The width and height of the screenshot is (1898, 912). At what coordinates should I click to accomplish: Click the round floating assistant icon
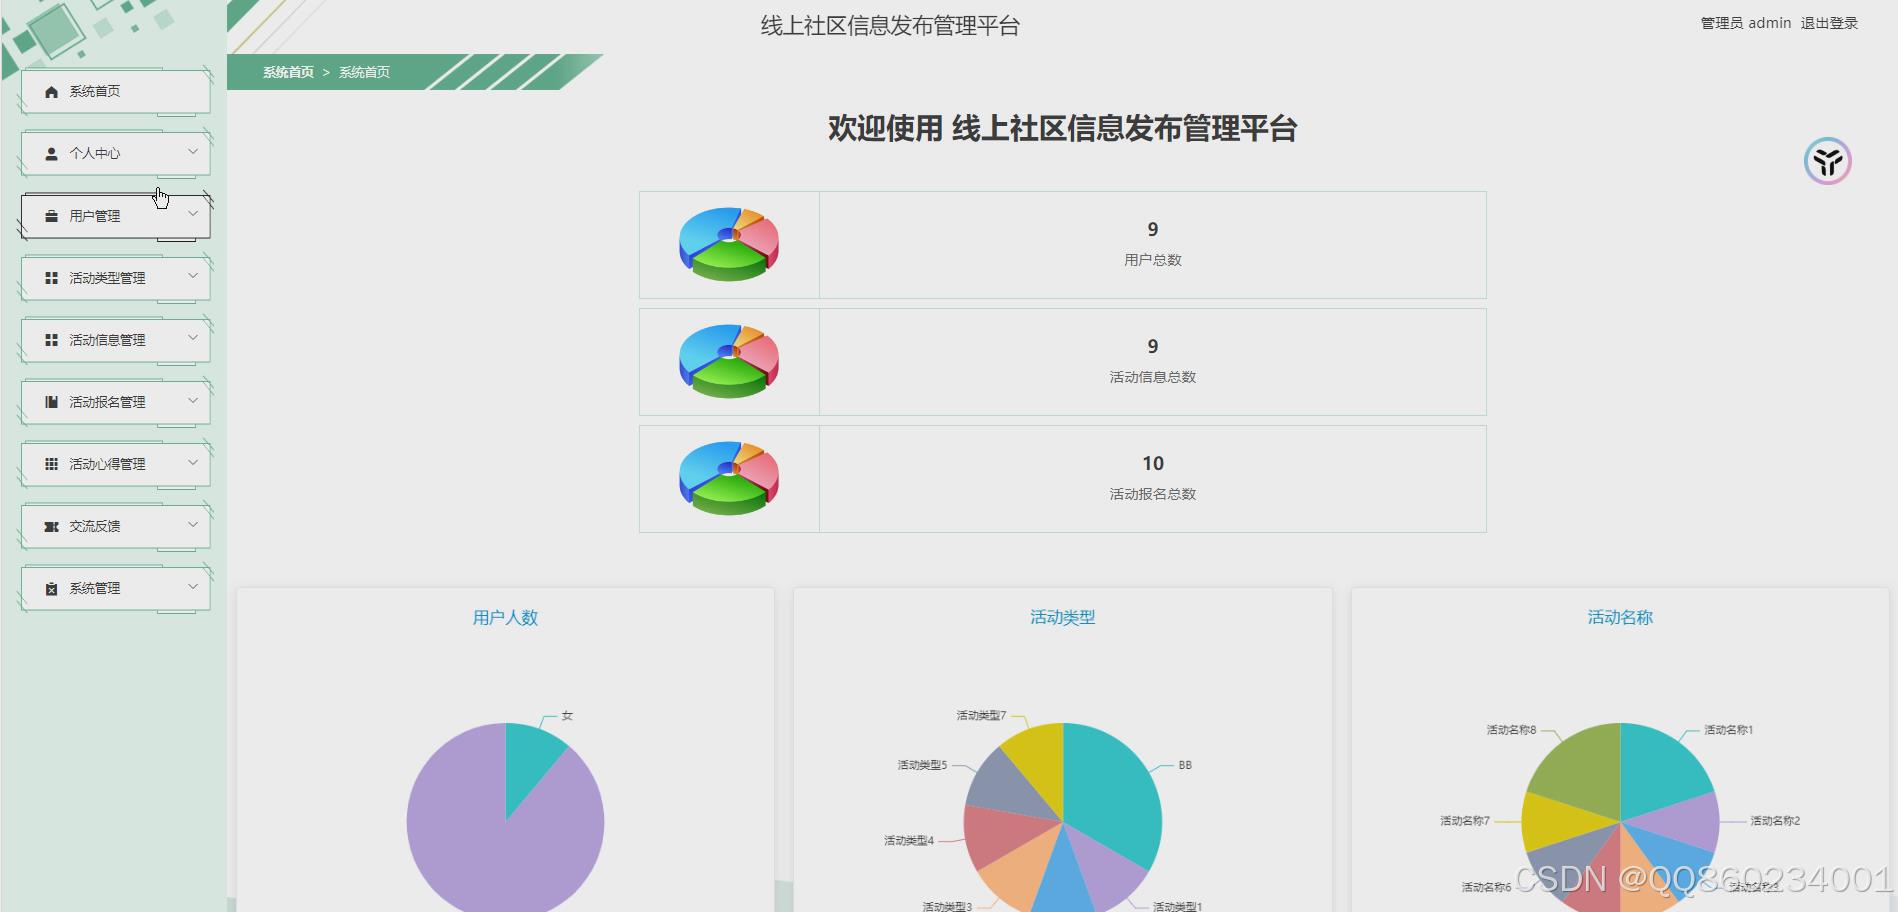tap(1828, 161)
